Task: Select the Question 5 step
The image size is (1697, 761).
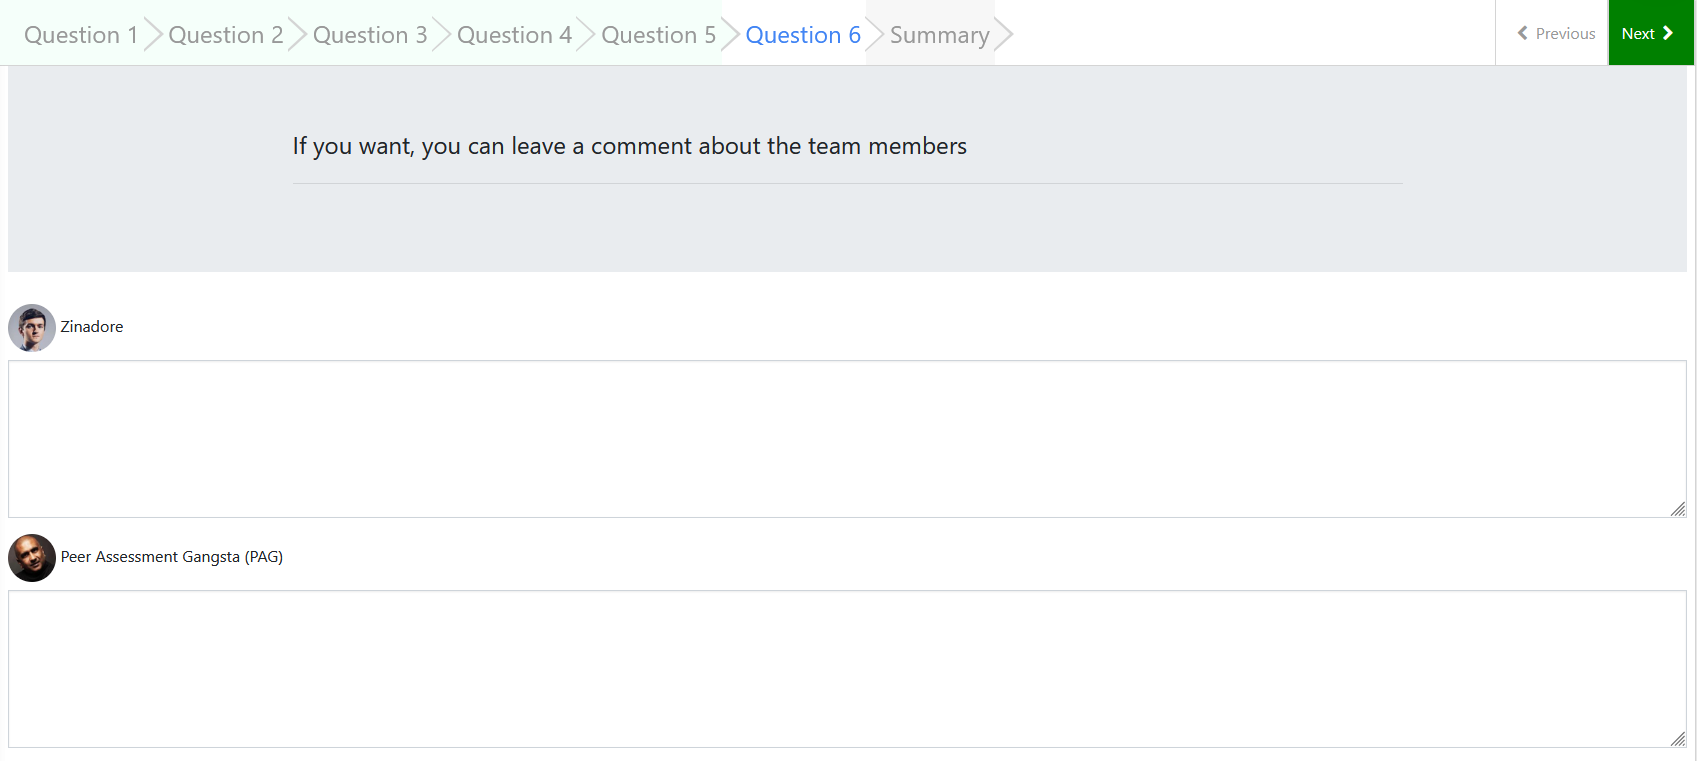Action: click(658, 35)
